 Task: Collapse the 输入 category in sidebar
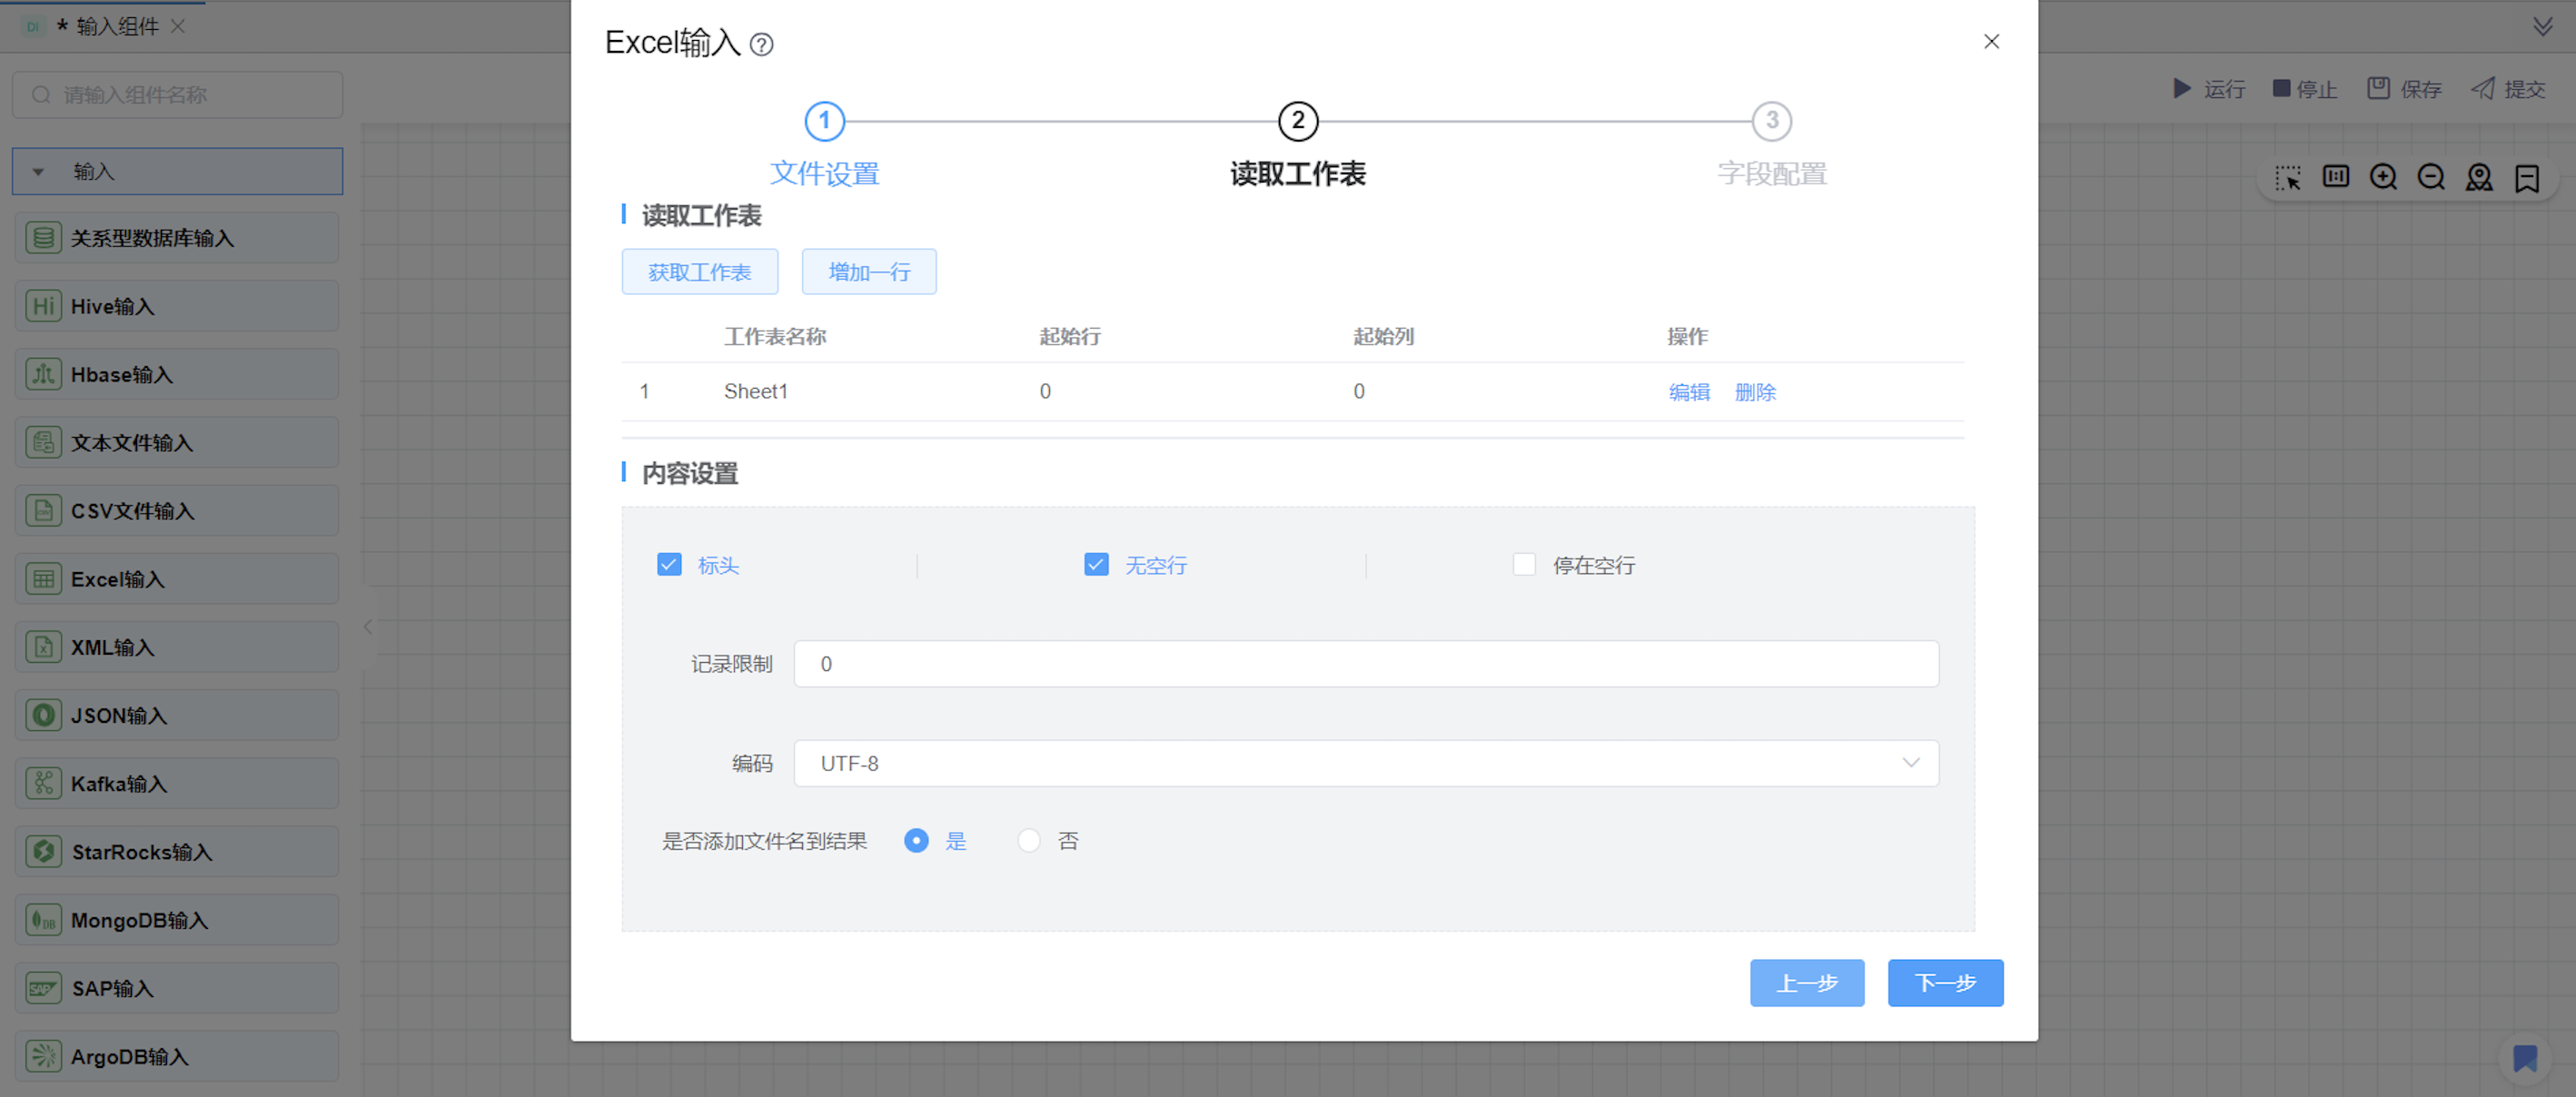tap(38, 172)
